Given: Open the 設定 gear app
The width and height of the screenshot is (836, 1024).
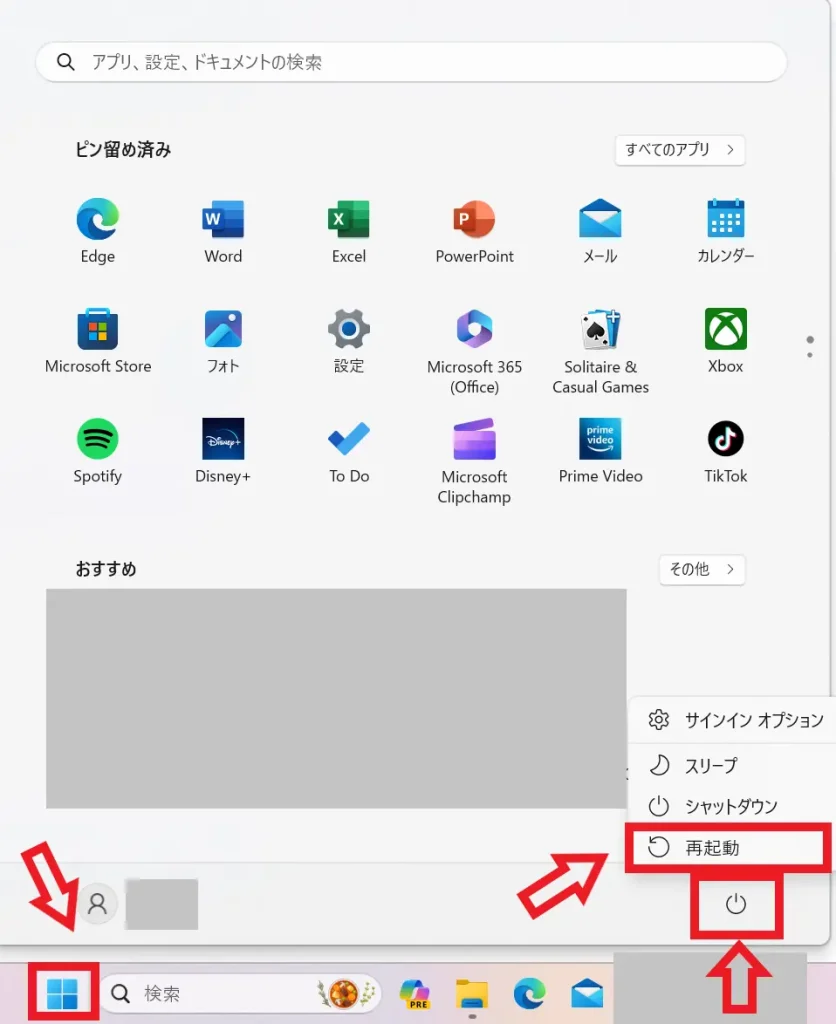Looking at the screenshot, I should (x=349, y=341).
